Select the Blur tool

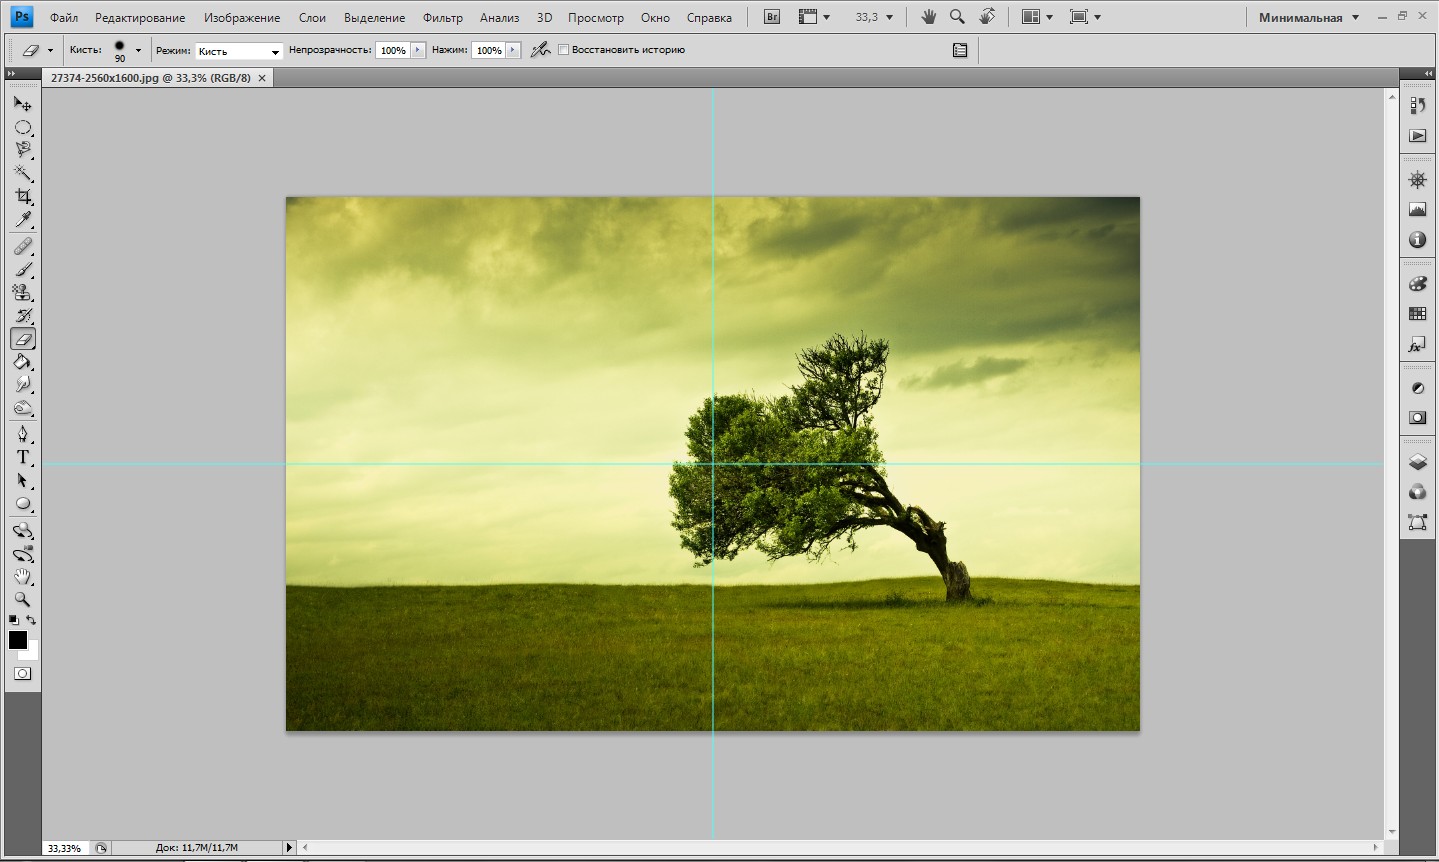22,385
